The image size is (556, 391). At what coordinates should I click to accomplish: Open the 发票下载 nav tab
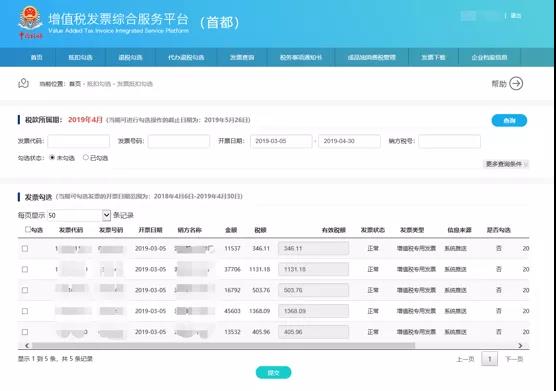433,57
